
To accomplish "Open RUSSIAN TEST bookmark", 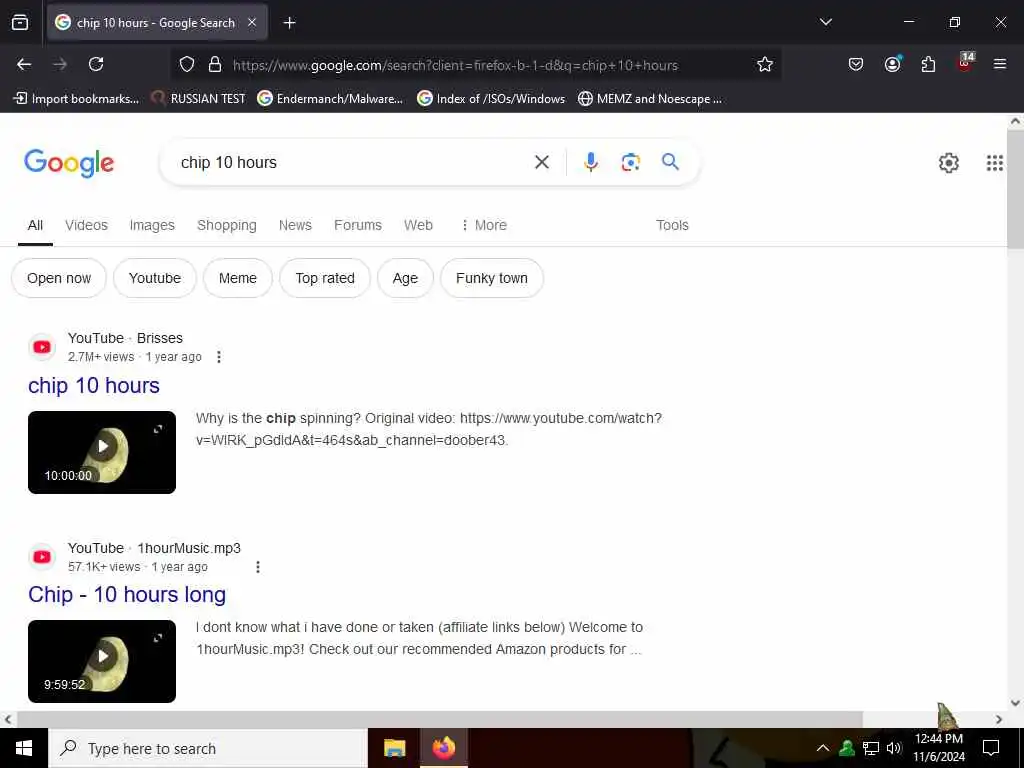I will 198,99.
